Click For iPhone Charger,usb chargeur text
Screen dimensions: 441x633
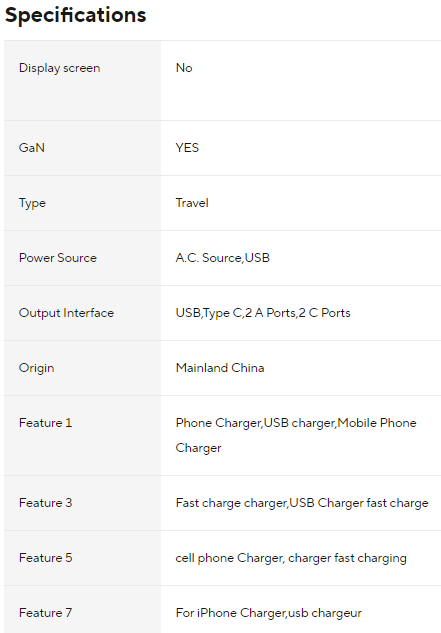[269, 613]
